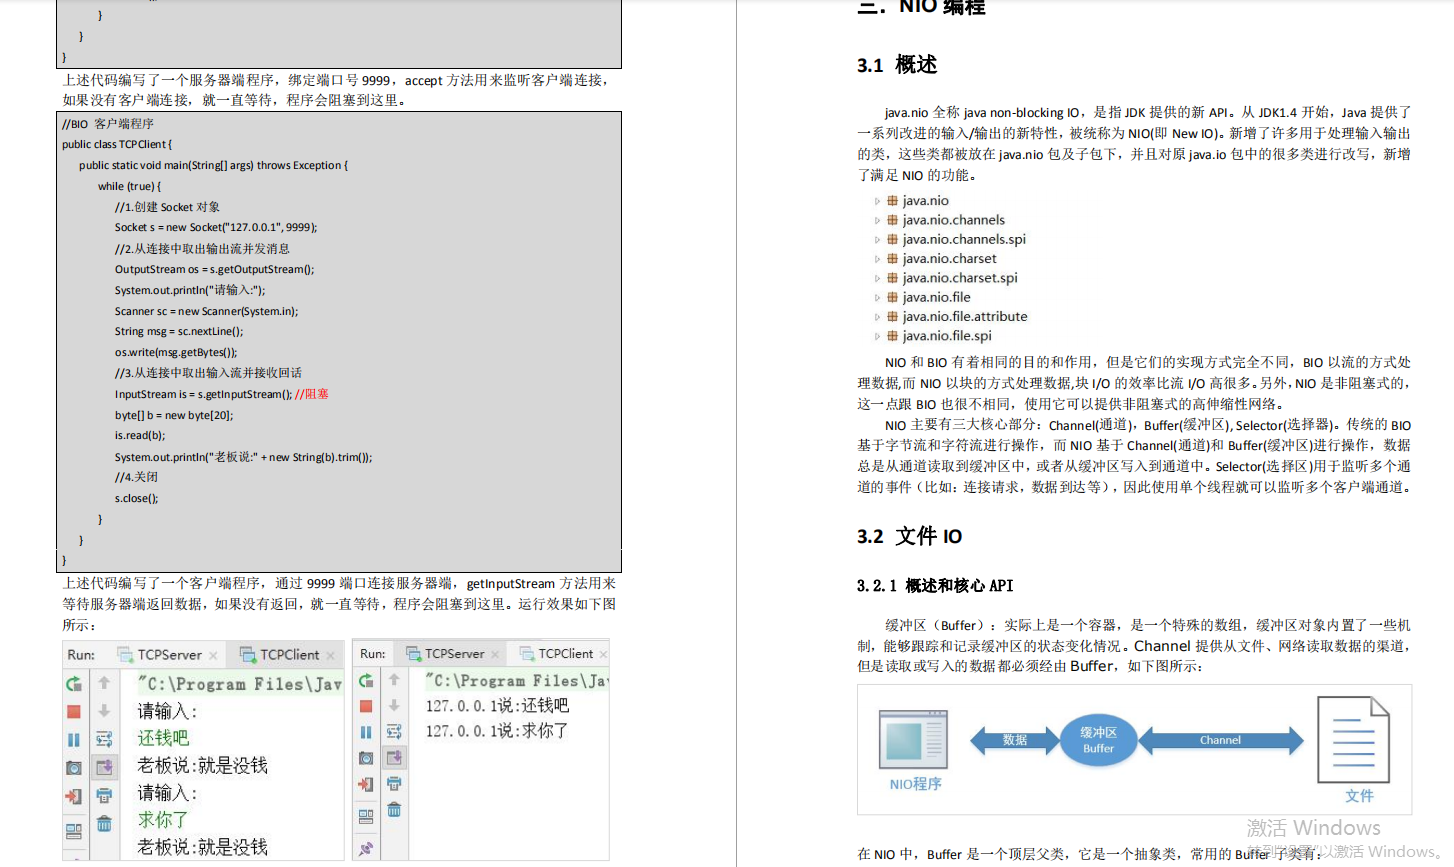The image size is (1454, 867).
Task: Close the TCPServer tab in the right Run panel
Action: [495, 655]
